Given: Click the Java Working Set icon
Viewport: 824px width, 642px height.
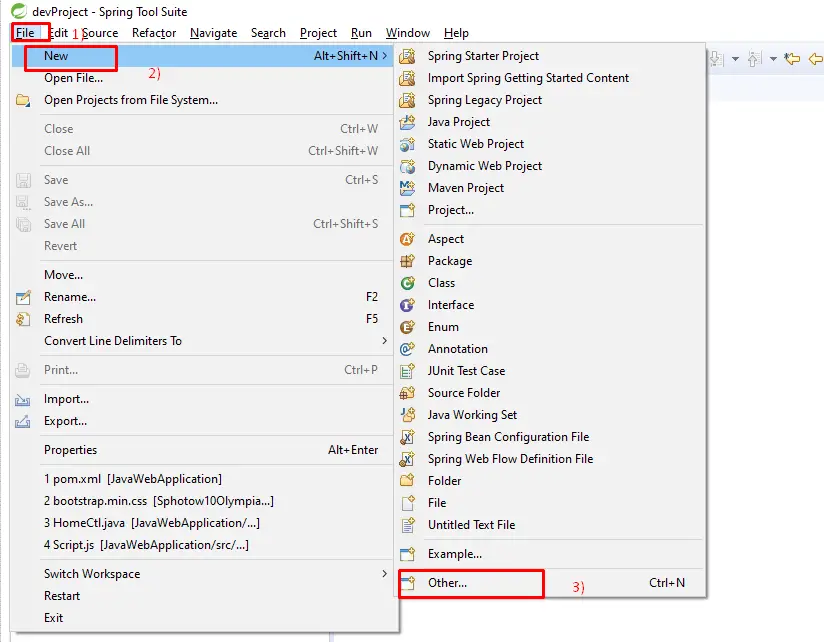Looking at the screenshot, I should [x=407, y=415].
